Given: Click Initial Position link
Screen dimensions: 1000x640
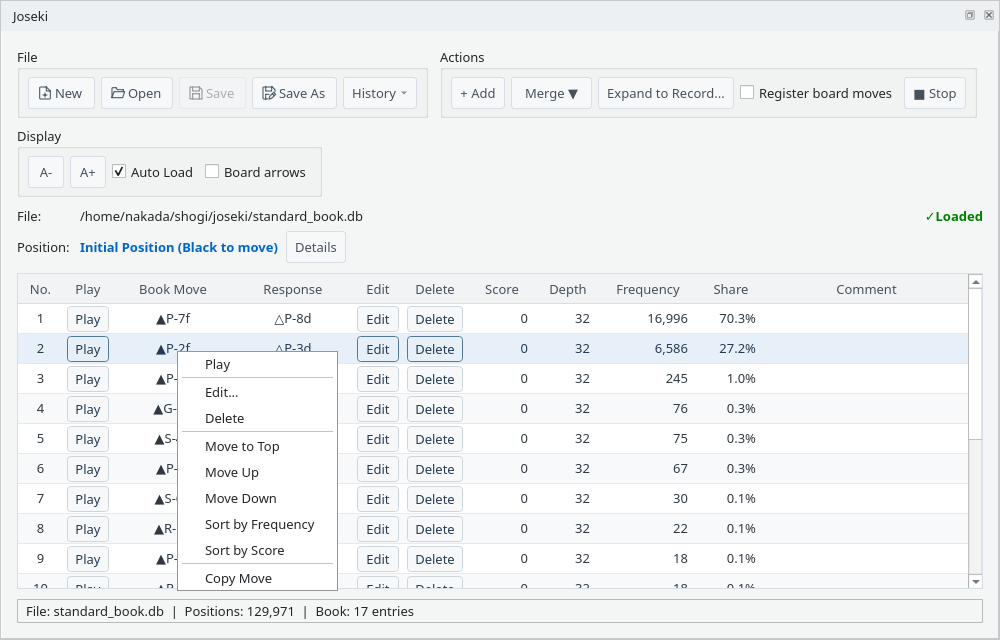Looking at the screenshot, I should 179,247.
